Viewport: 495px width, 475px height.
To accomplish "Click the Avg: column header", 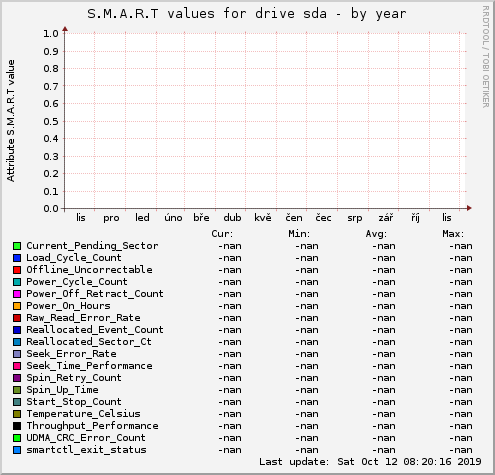I will 376,234.
